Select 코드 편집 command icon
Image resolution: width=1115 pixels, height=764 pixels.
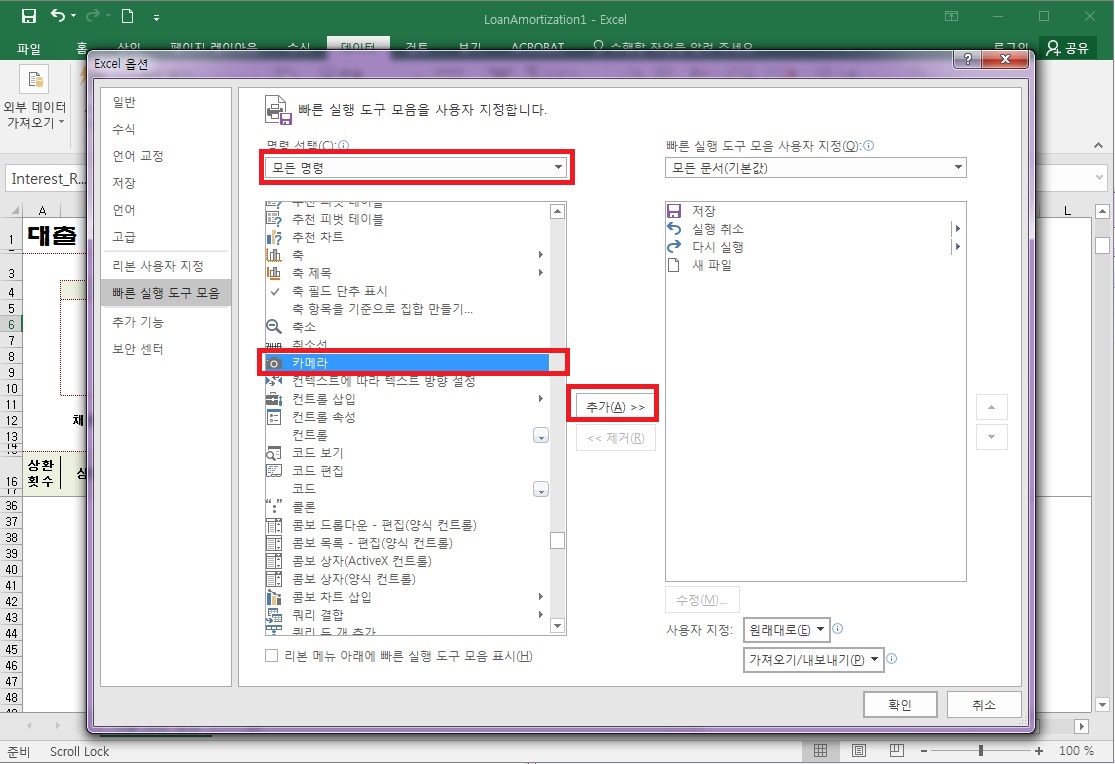[x=274, y=471]
